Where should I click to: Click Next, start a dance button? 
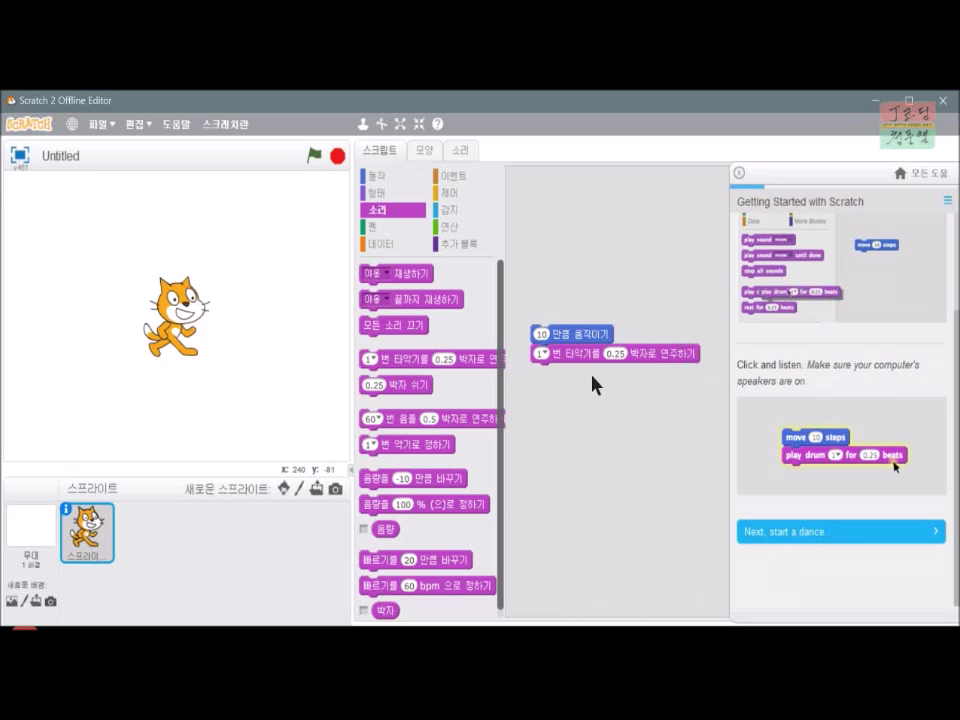point(841,531)
